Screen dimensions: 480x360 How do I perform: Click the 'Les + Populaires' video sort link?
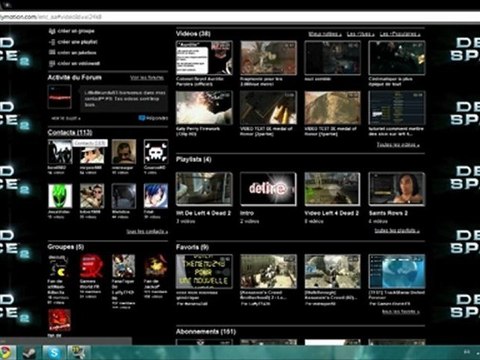tap(400, 34)
